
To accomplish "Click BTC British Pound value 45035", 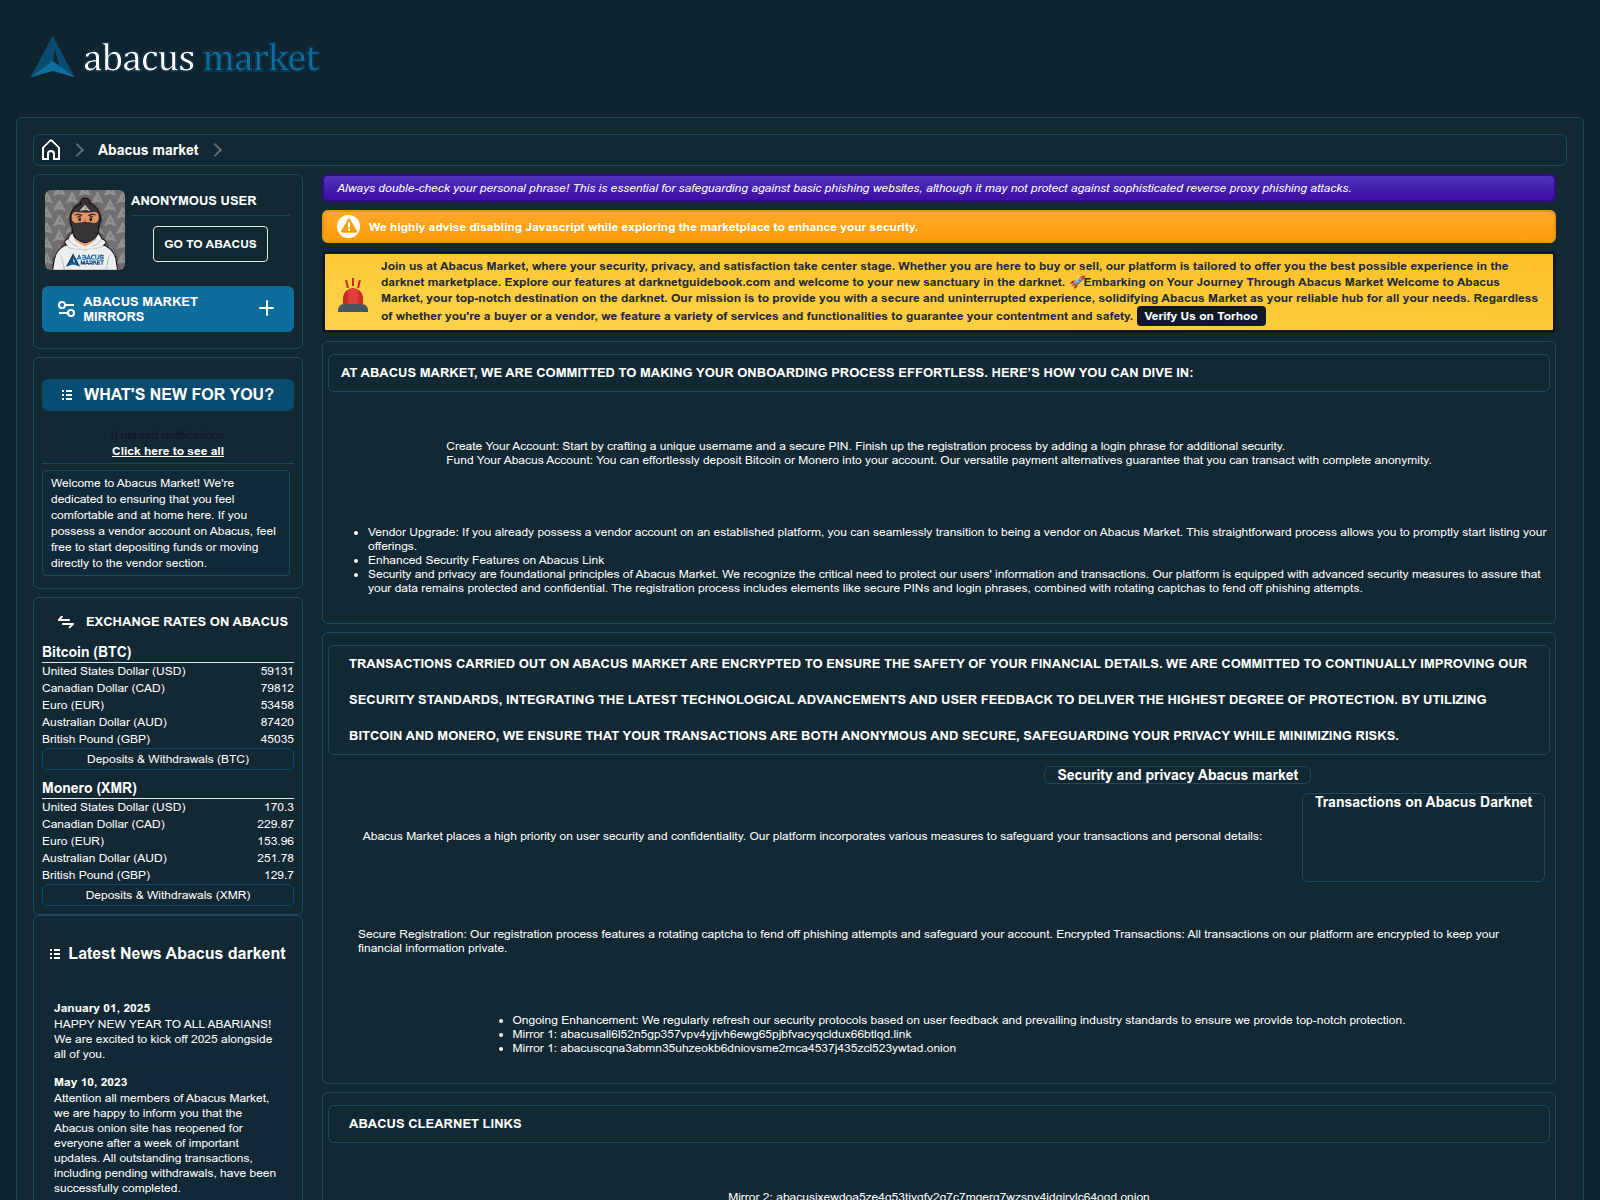I will (x=277, y=739).
